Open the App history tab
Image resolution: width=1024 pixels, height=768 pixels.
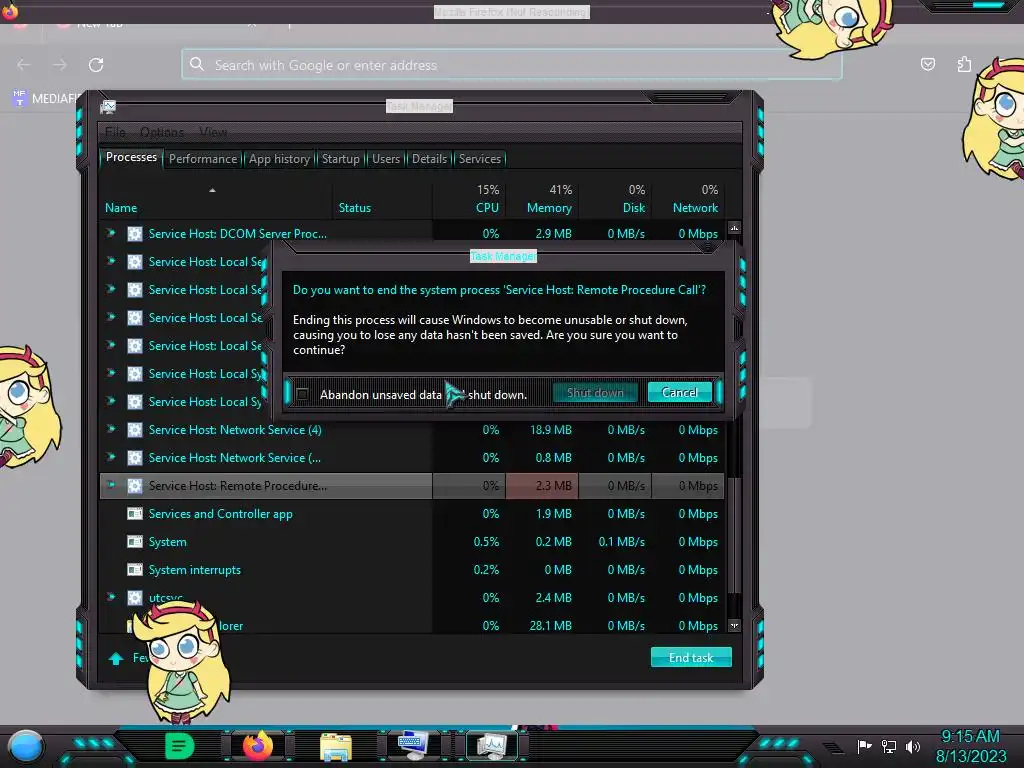[x=279, y=159]
